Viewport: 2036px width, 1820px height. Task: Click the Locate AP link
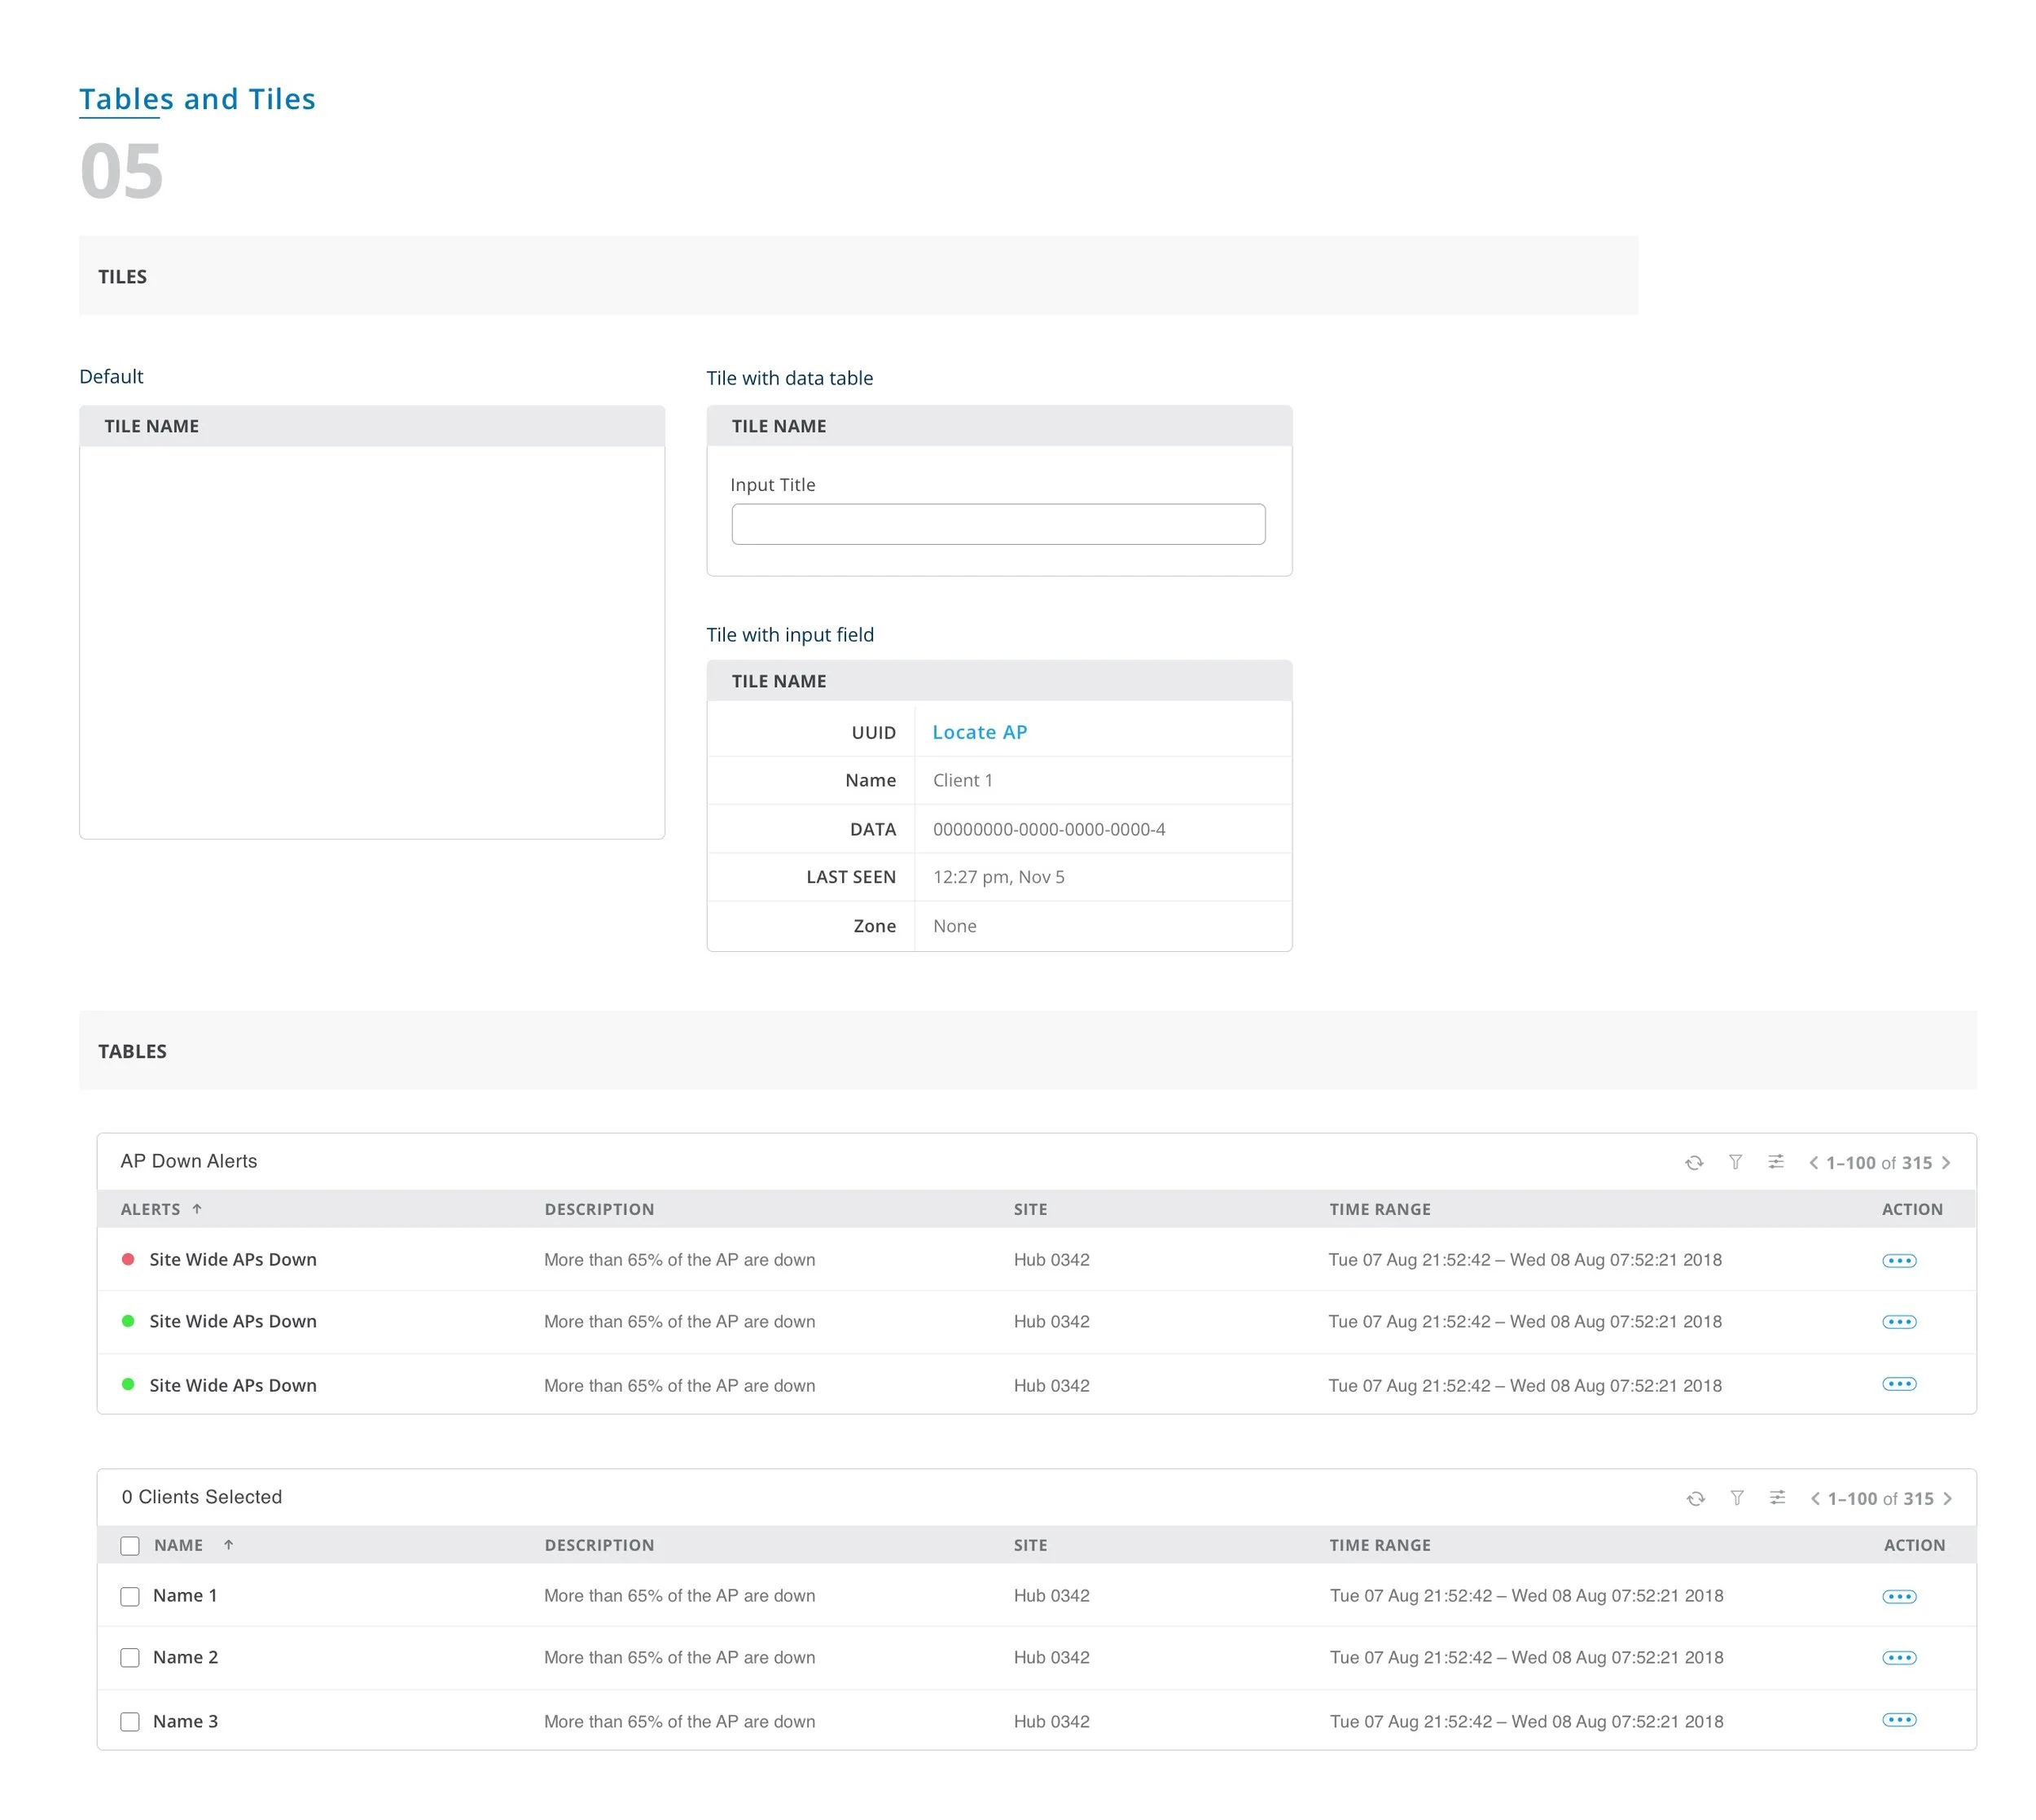[x=979, y=732]
